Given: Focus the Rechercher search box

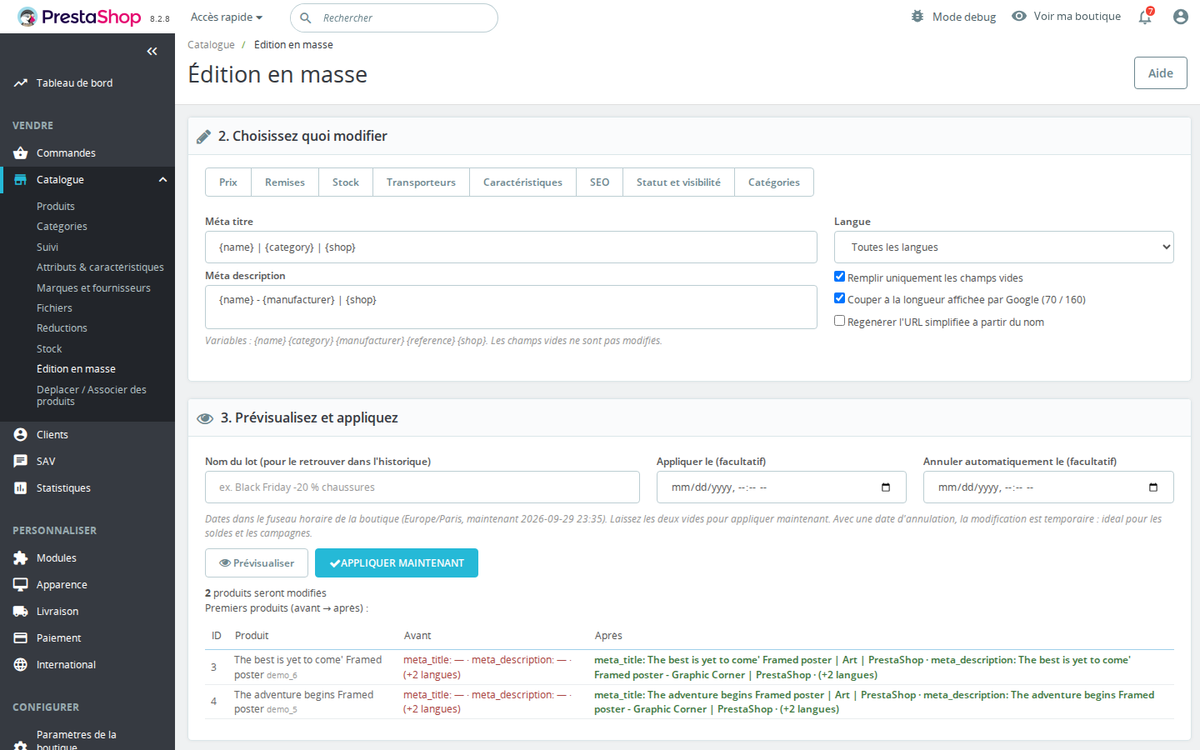Looking at the screenshot, I should [394, 18].
